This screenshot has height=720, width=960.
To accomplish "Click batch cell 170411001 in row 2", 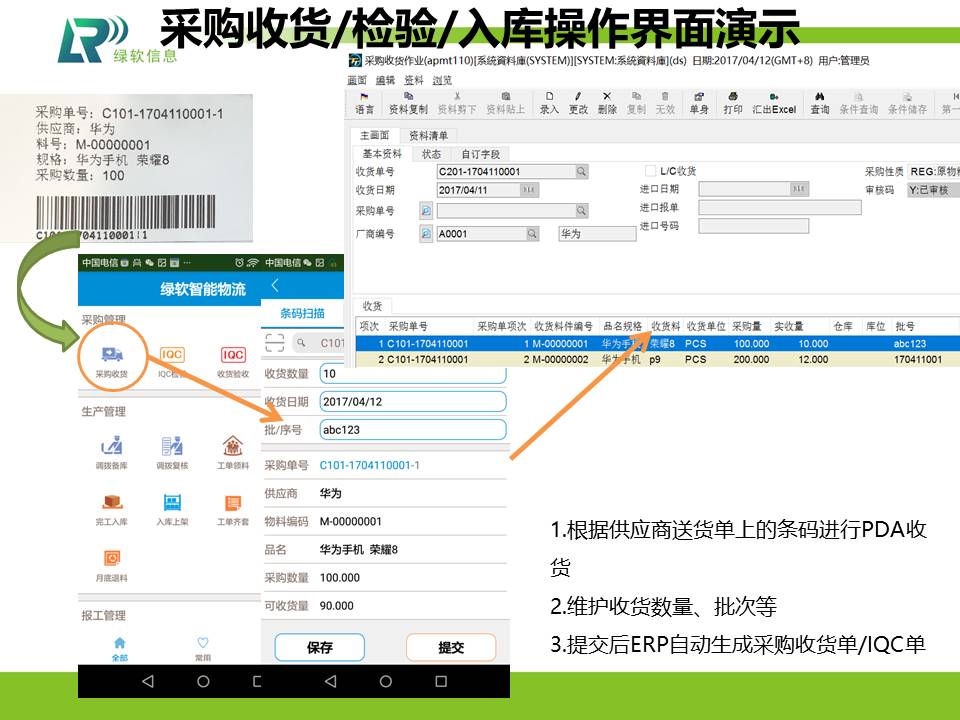I will pyautogui.click(x=917, y=359).
